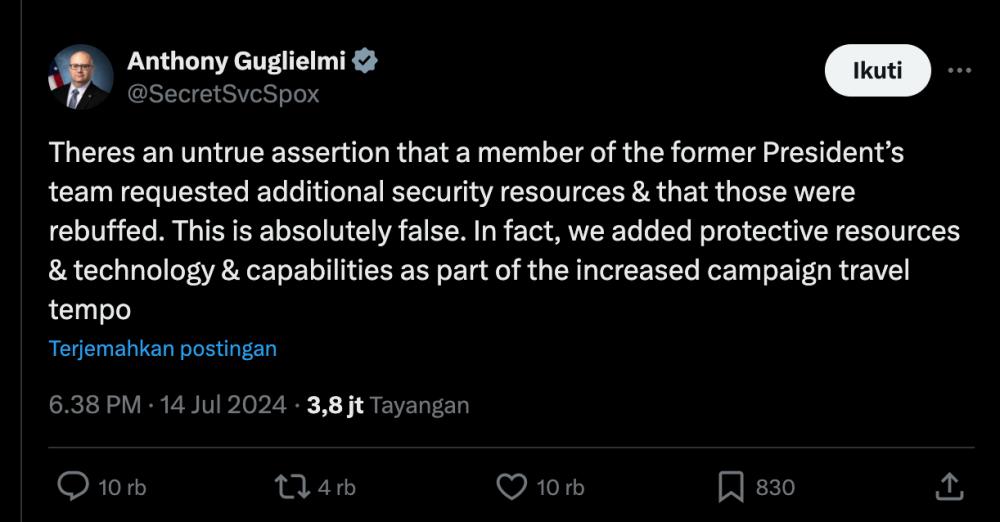
Task: Like the post with the heart icon
Action: pyautogui.click(x=511, y=487)
